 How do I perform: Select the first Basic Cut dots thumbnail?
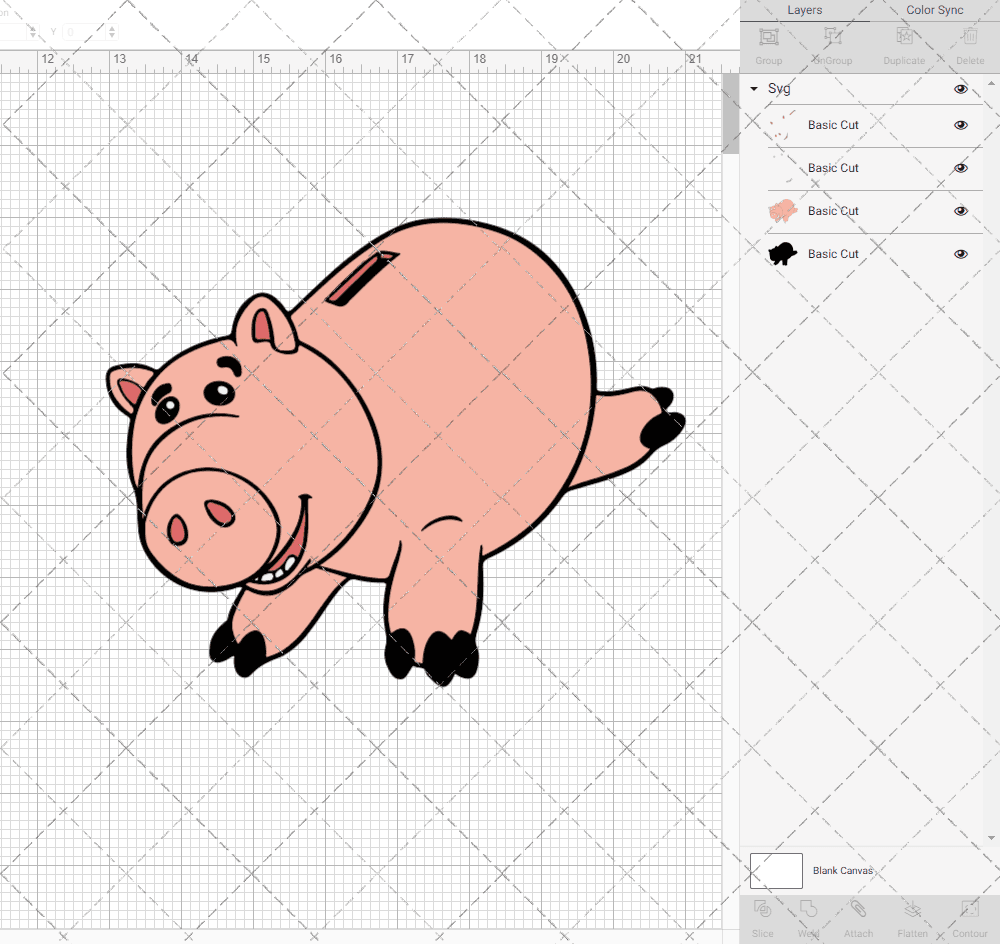(x=783, y=125)
